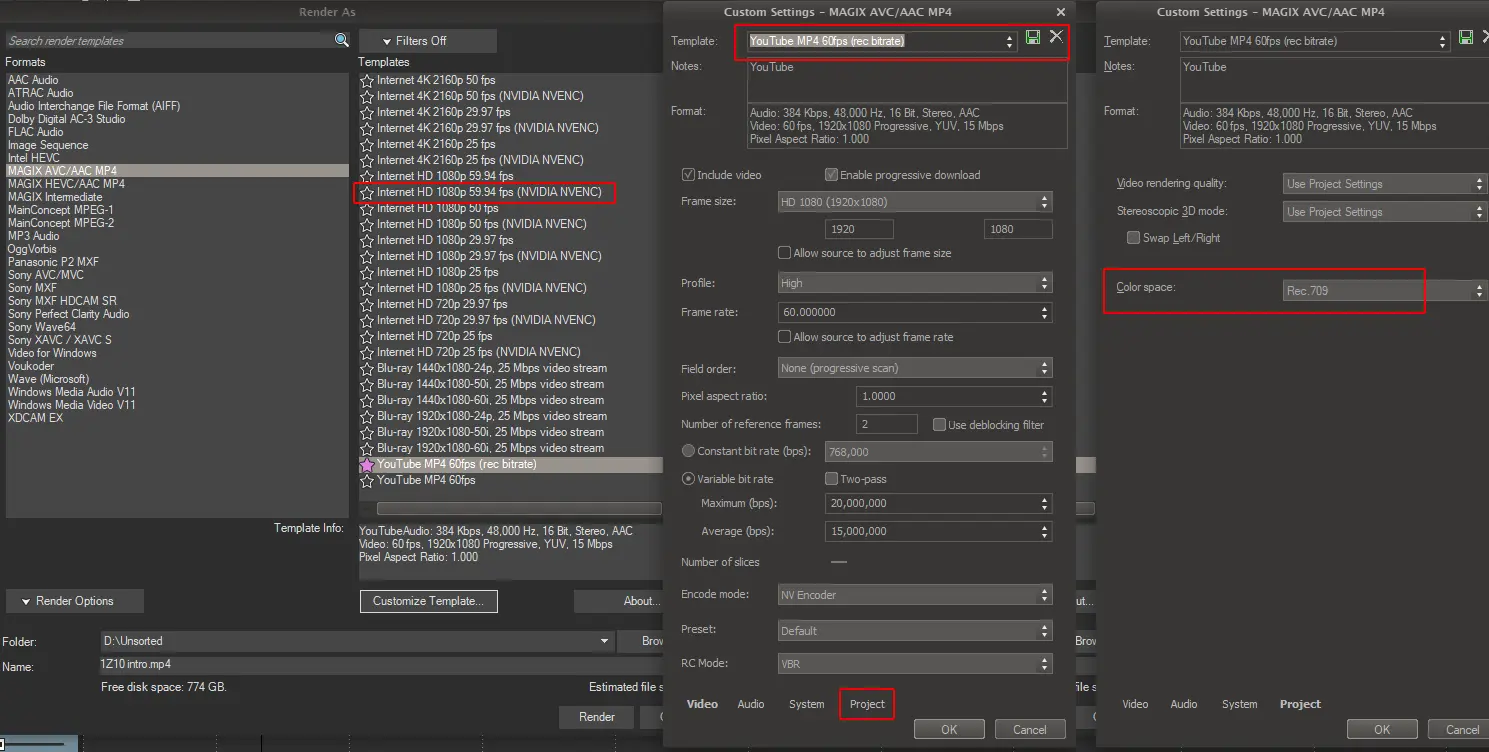The height and width of the screenshot is (752, 1489).
Task: Click star next to Internet HD 720p 25 fps
Action: tap(367, 336)
